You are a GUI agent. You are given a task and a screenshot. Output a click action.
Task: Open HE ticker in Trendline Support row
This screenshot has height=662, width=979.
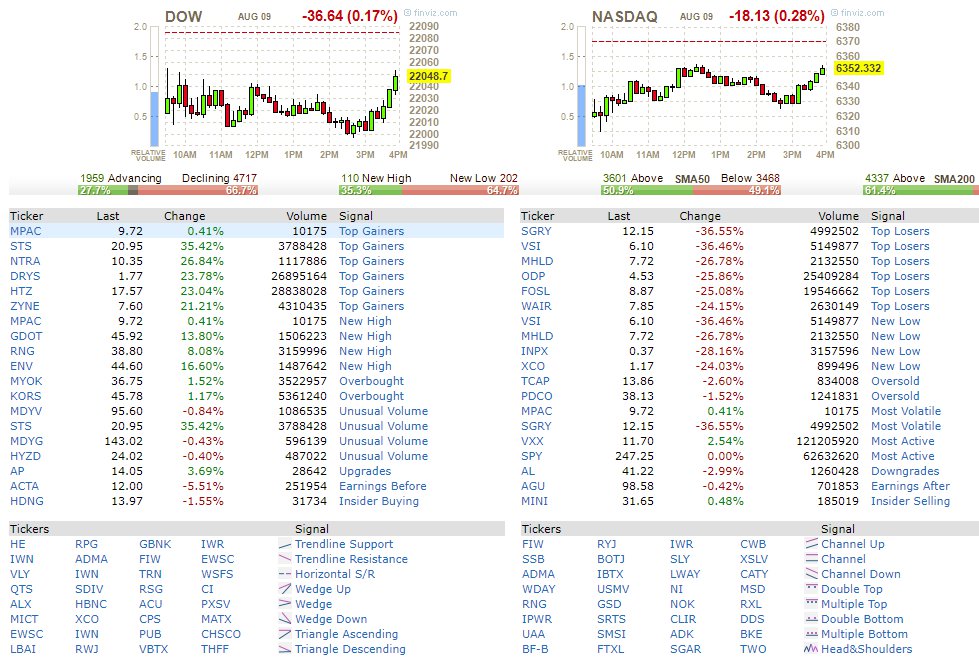coord(17,544)
